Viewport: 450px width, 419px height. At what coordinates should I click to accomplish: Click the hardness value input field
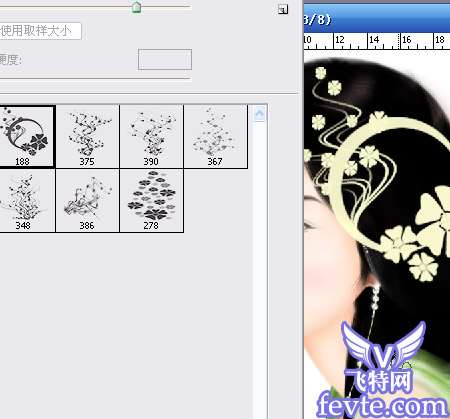point(165,60)
